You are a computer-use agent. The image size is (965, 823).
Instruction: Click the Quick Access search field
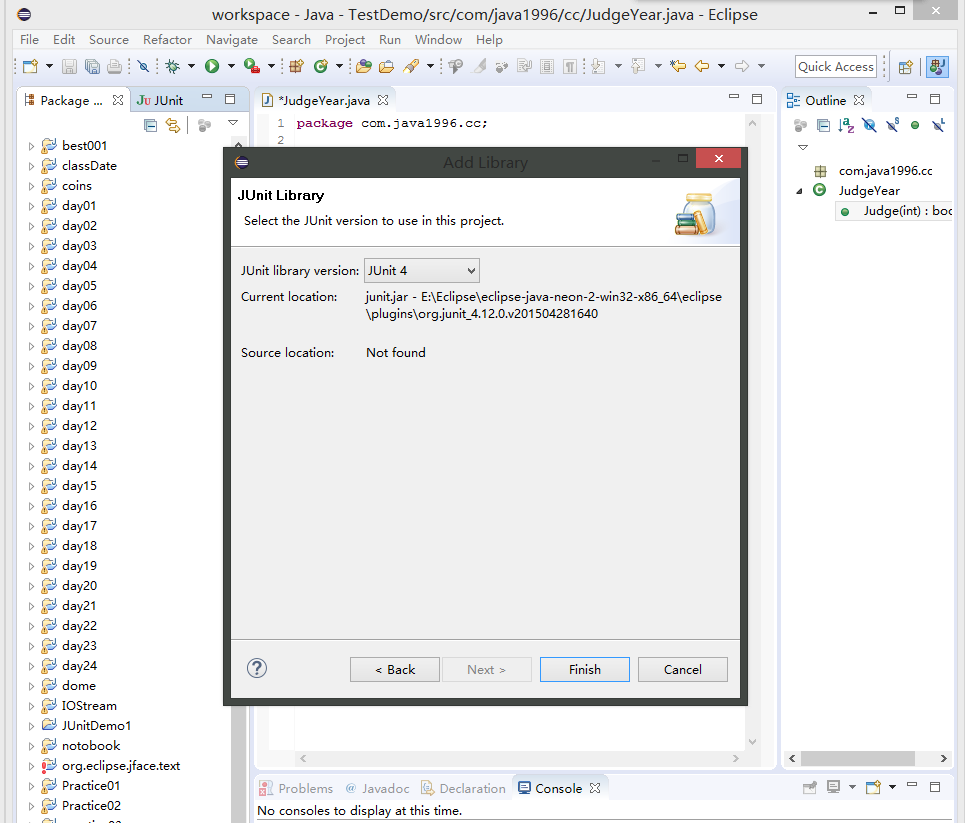tap(836, 67)
